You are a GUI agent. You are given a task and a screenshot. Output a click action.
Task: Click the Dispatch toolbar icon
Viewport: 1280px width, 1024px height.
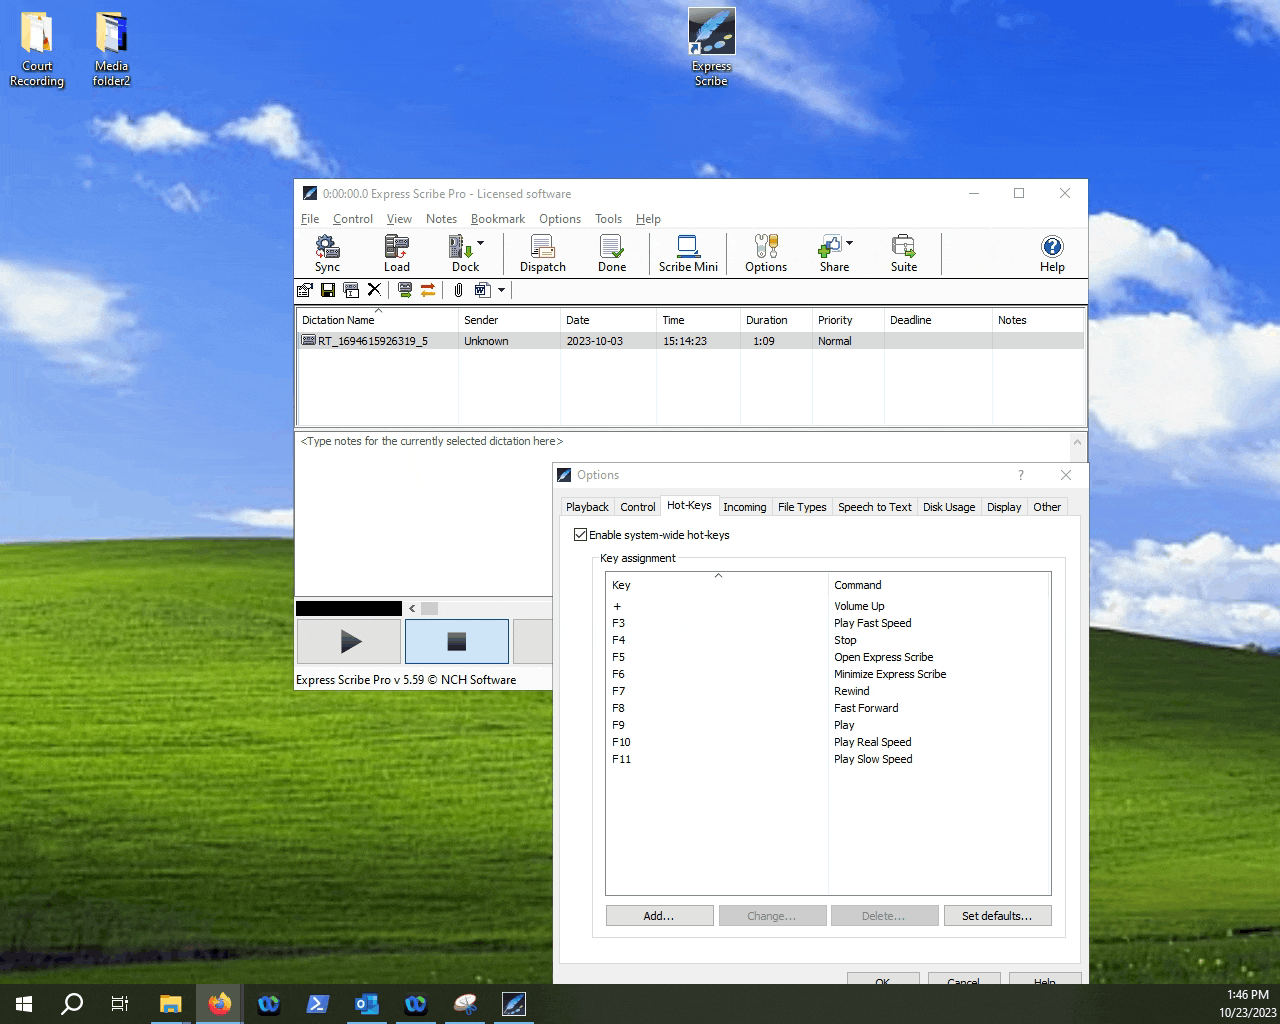coord(542,252)
